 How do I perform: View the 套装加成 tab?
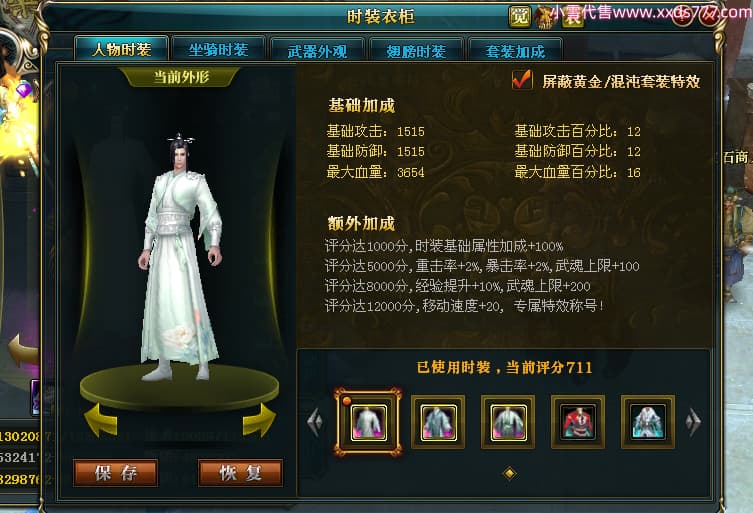(x=515, y=50)
